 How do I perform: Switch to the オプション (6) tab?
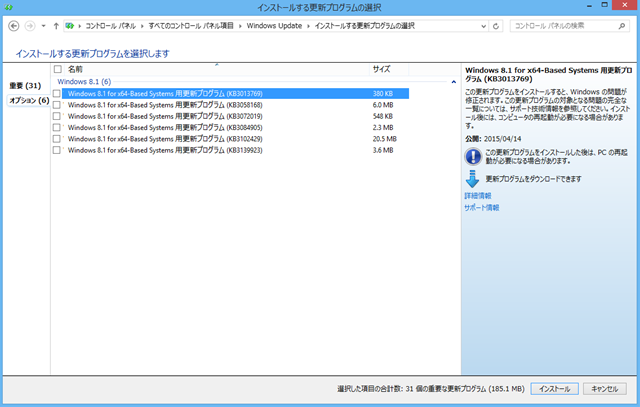[x=29, y=100]
